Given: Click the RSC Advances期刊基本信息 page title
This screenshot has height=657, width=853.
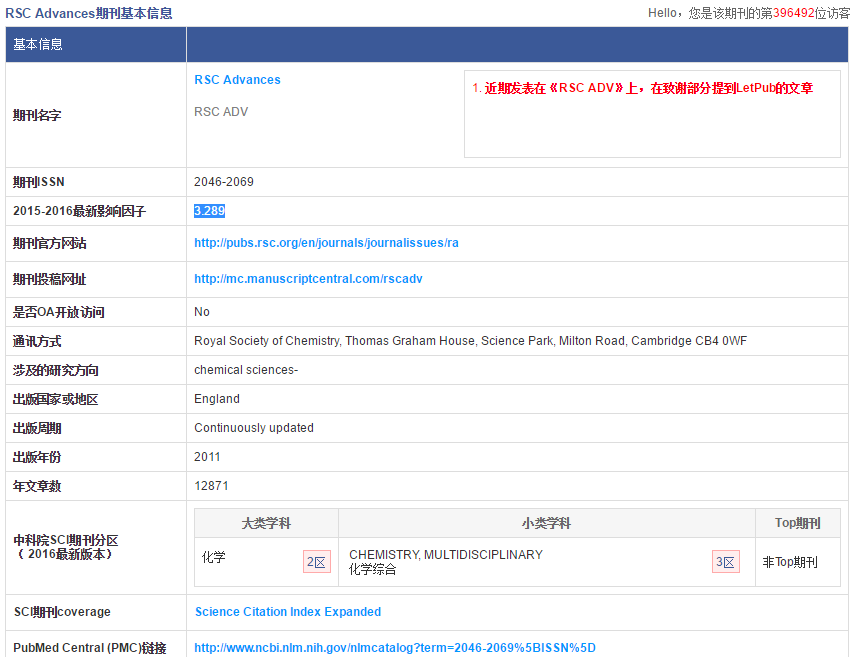Looking at the screenshot, I should pos(89,13).
